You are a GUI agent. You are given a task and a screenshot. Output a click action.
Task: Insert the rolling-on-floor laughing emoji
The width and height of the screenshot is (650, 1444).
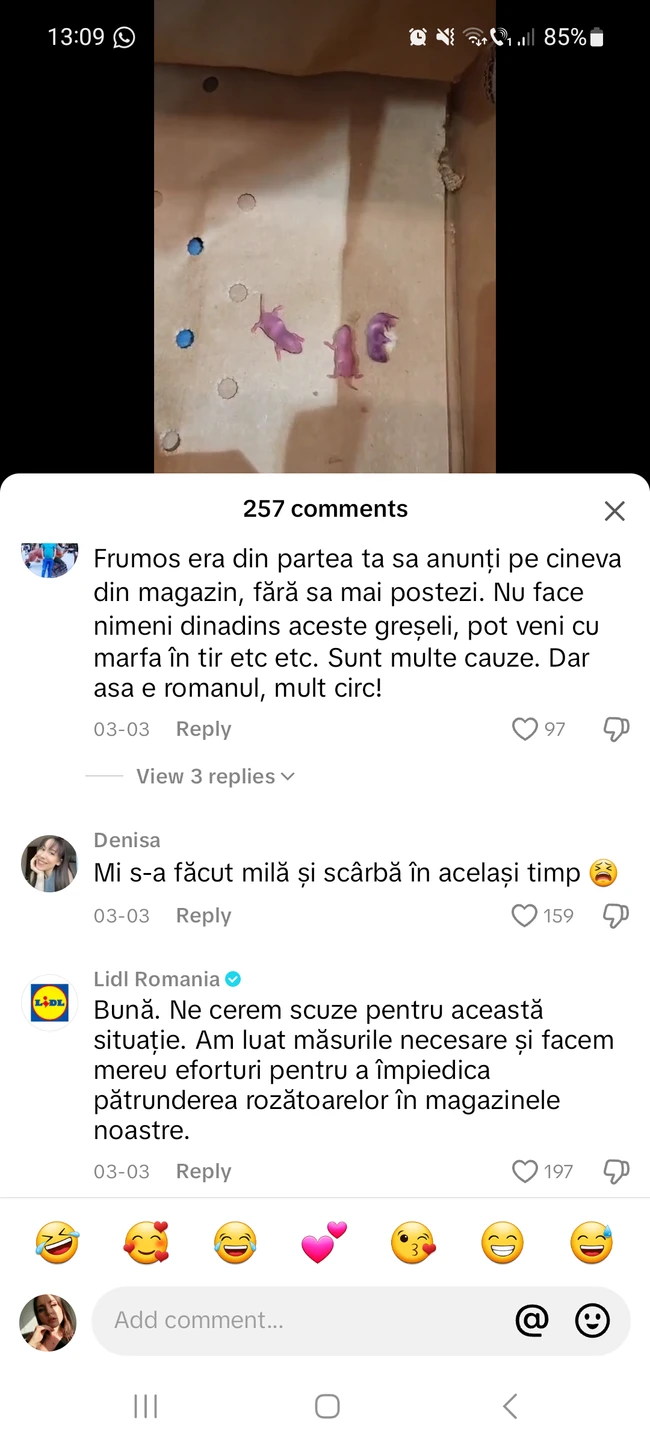coord(57,1243)
